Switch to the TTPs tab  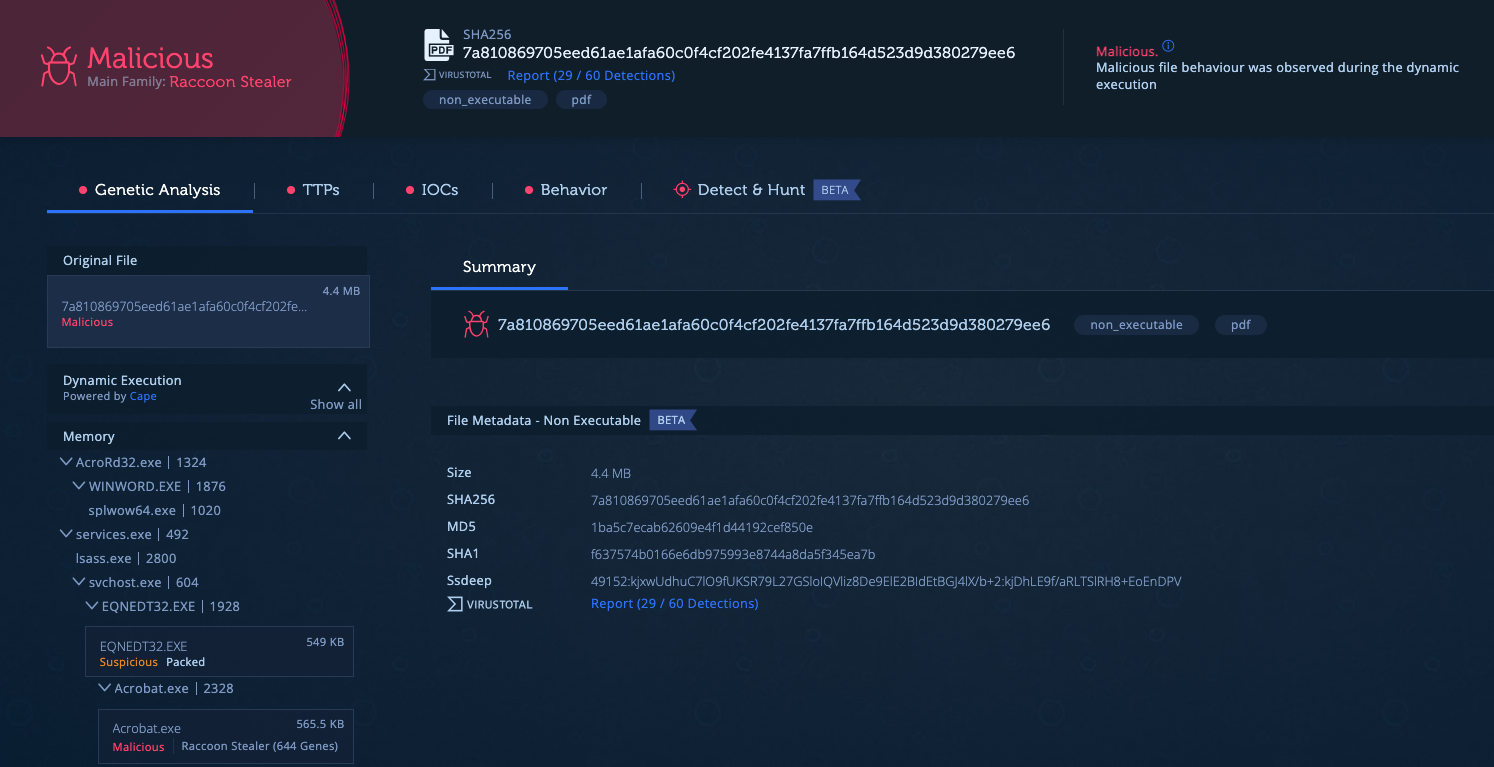click(x=313, y=190)
